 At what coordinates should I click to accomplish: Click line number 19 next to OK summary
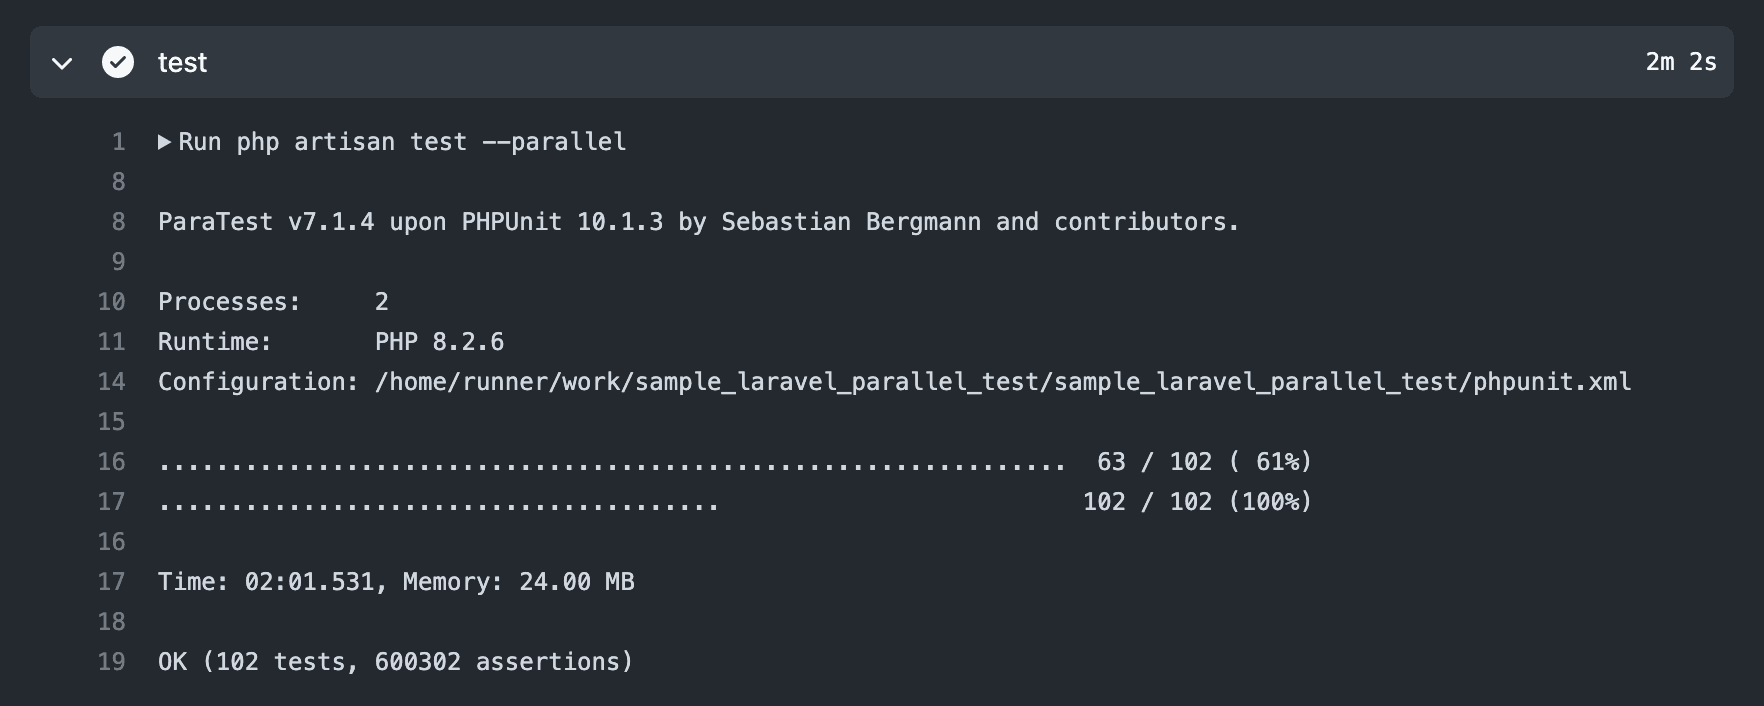pyautogui.click(x=112, y=661)
